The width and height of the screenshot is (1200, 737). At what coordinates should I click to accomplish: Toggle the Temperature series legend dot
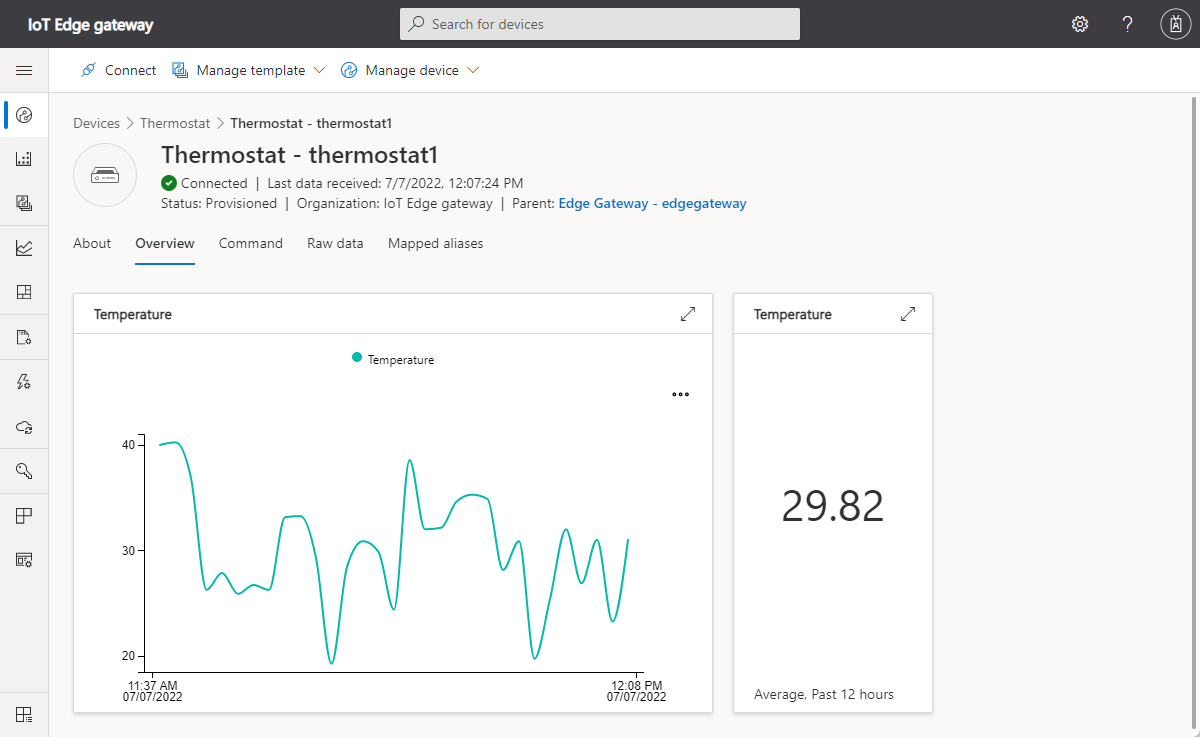pos(357,358)
